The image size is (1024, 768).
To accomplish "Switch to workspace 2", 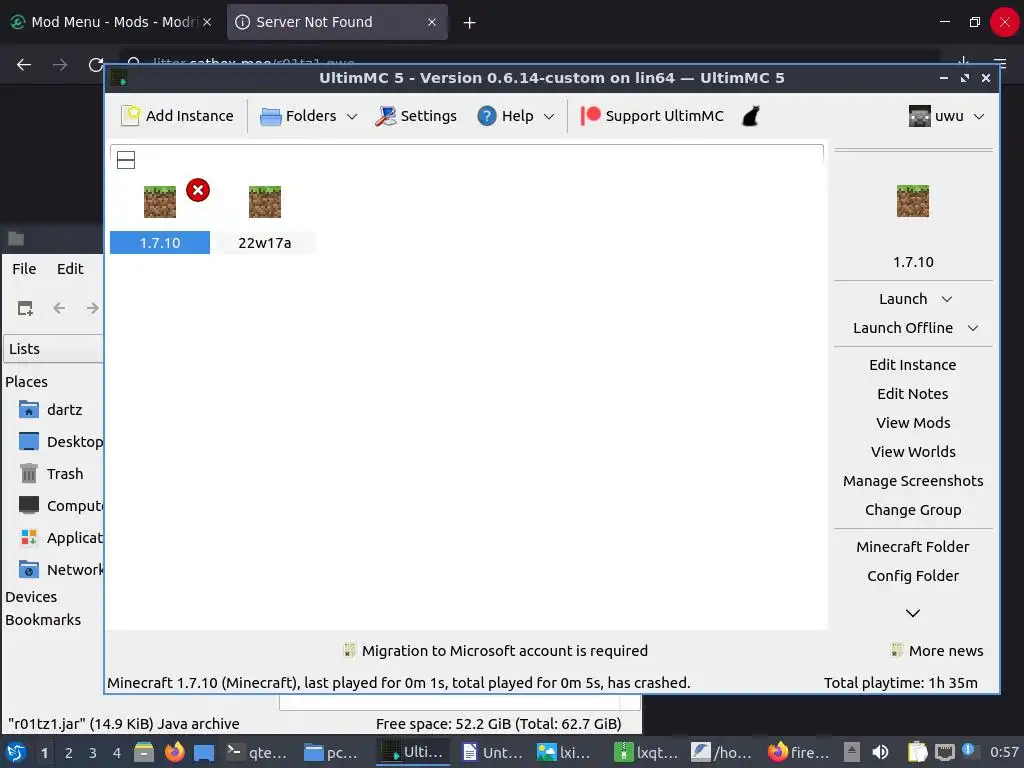I will [69, 753].
